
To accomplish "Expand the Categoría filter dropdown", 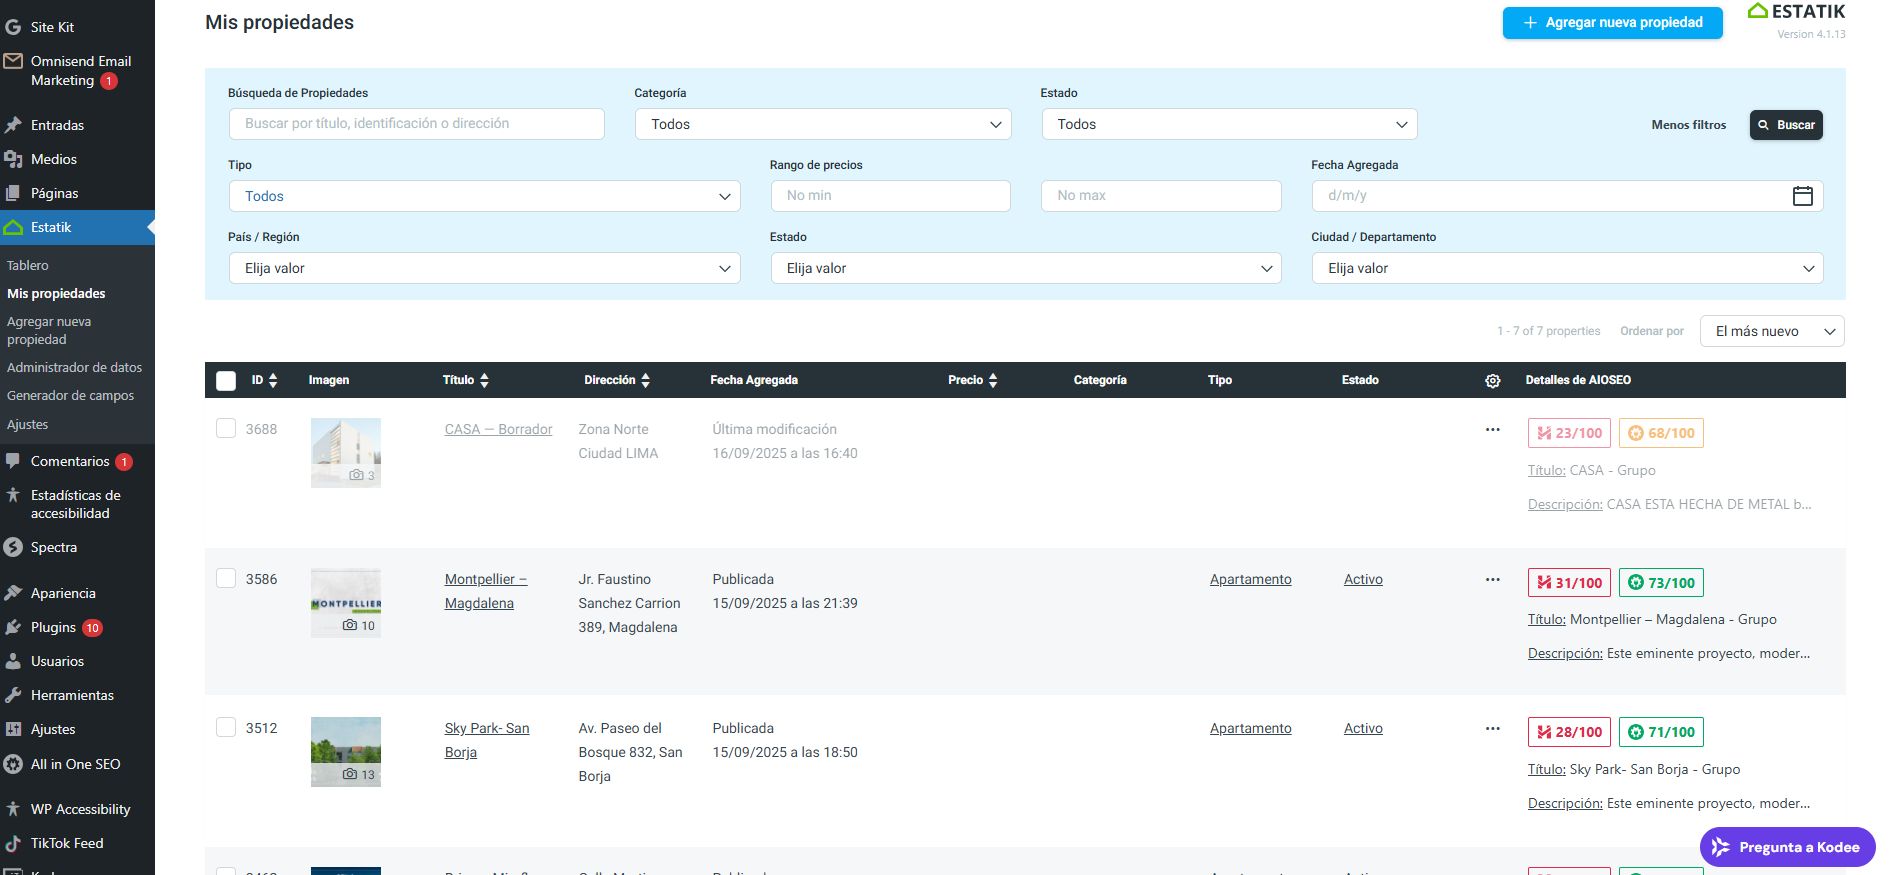I will (x=822, y=124).
